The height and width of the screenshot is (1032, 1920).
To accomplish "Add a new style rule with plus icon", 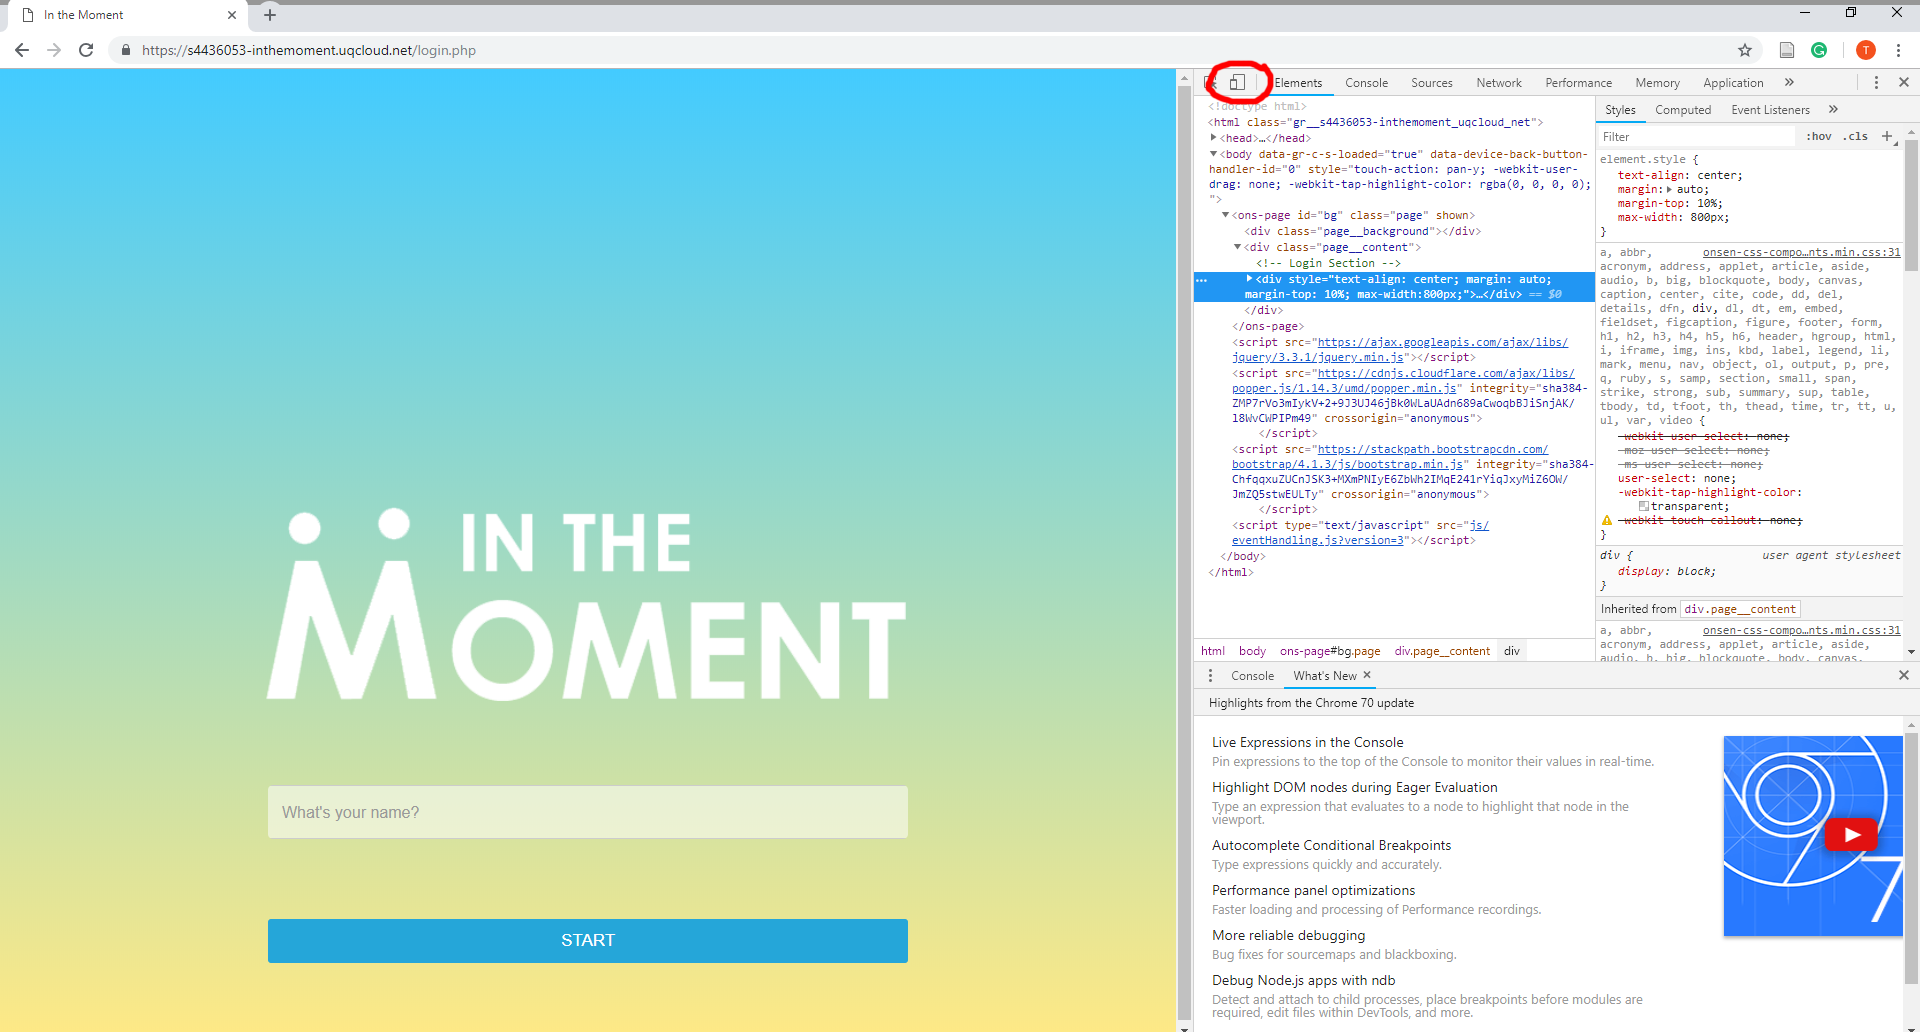I will point(1887,136).
